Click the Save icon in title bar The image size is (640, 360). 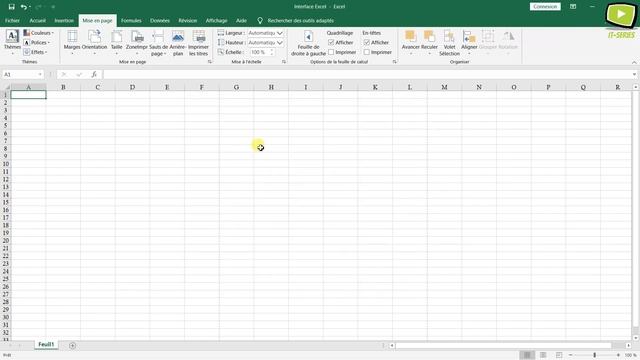click(x=11, y=7)
